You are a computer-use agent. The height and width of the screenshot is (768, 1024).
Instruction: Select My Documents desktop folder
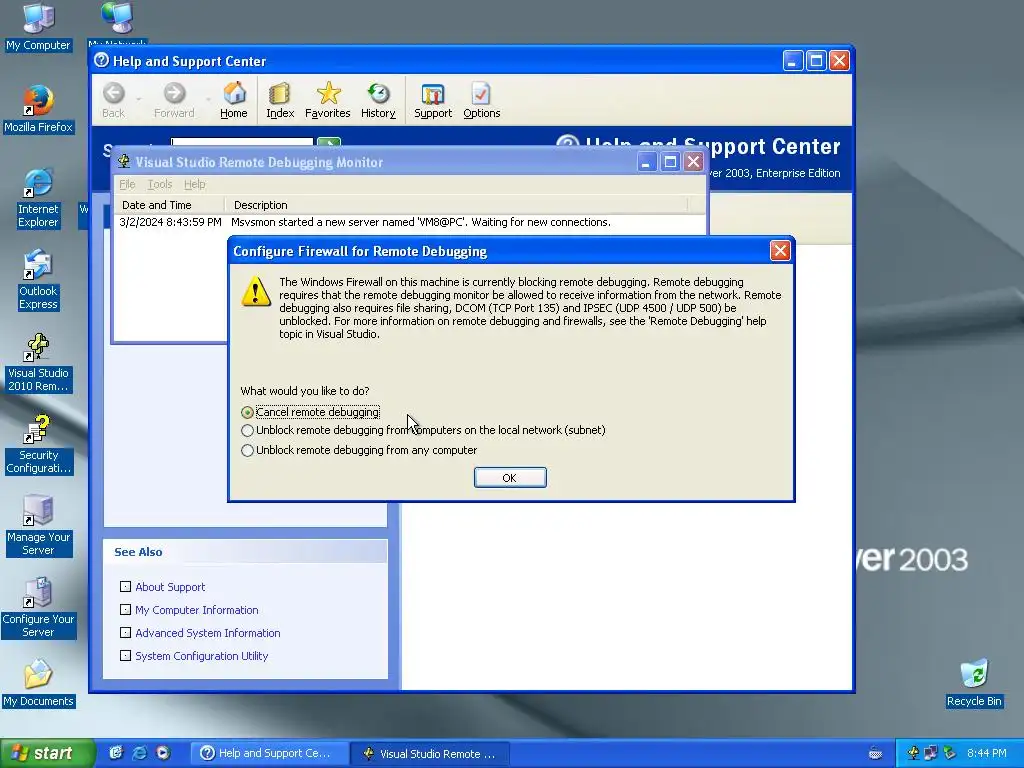tap(39, 683)
